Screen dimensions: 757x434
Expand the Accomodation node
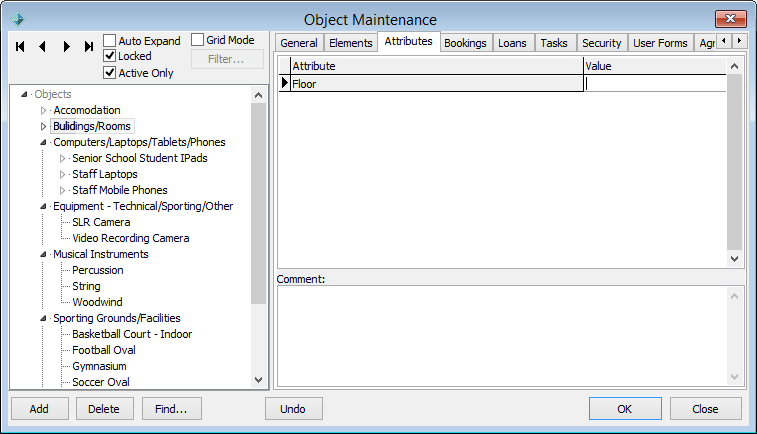(x=43, y=111)
